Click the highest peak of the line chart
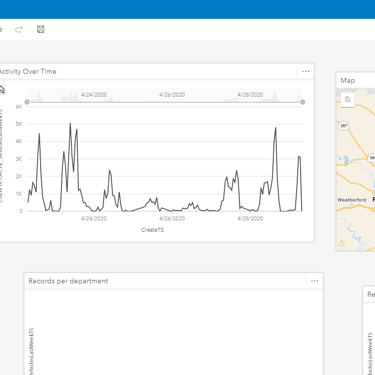 (x=70, y=123)
